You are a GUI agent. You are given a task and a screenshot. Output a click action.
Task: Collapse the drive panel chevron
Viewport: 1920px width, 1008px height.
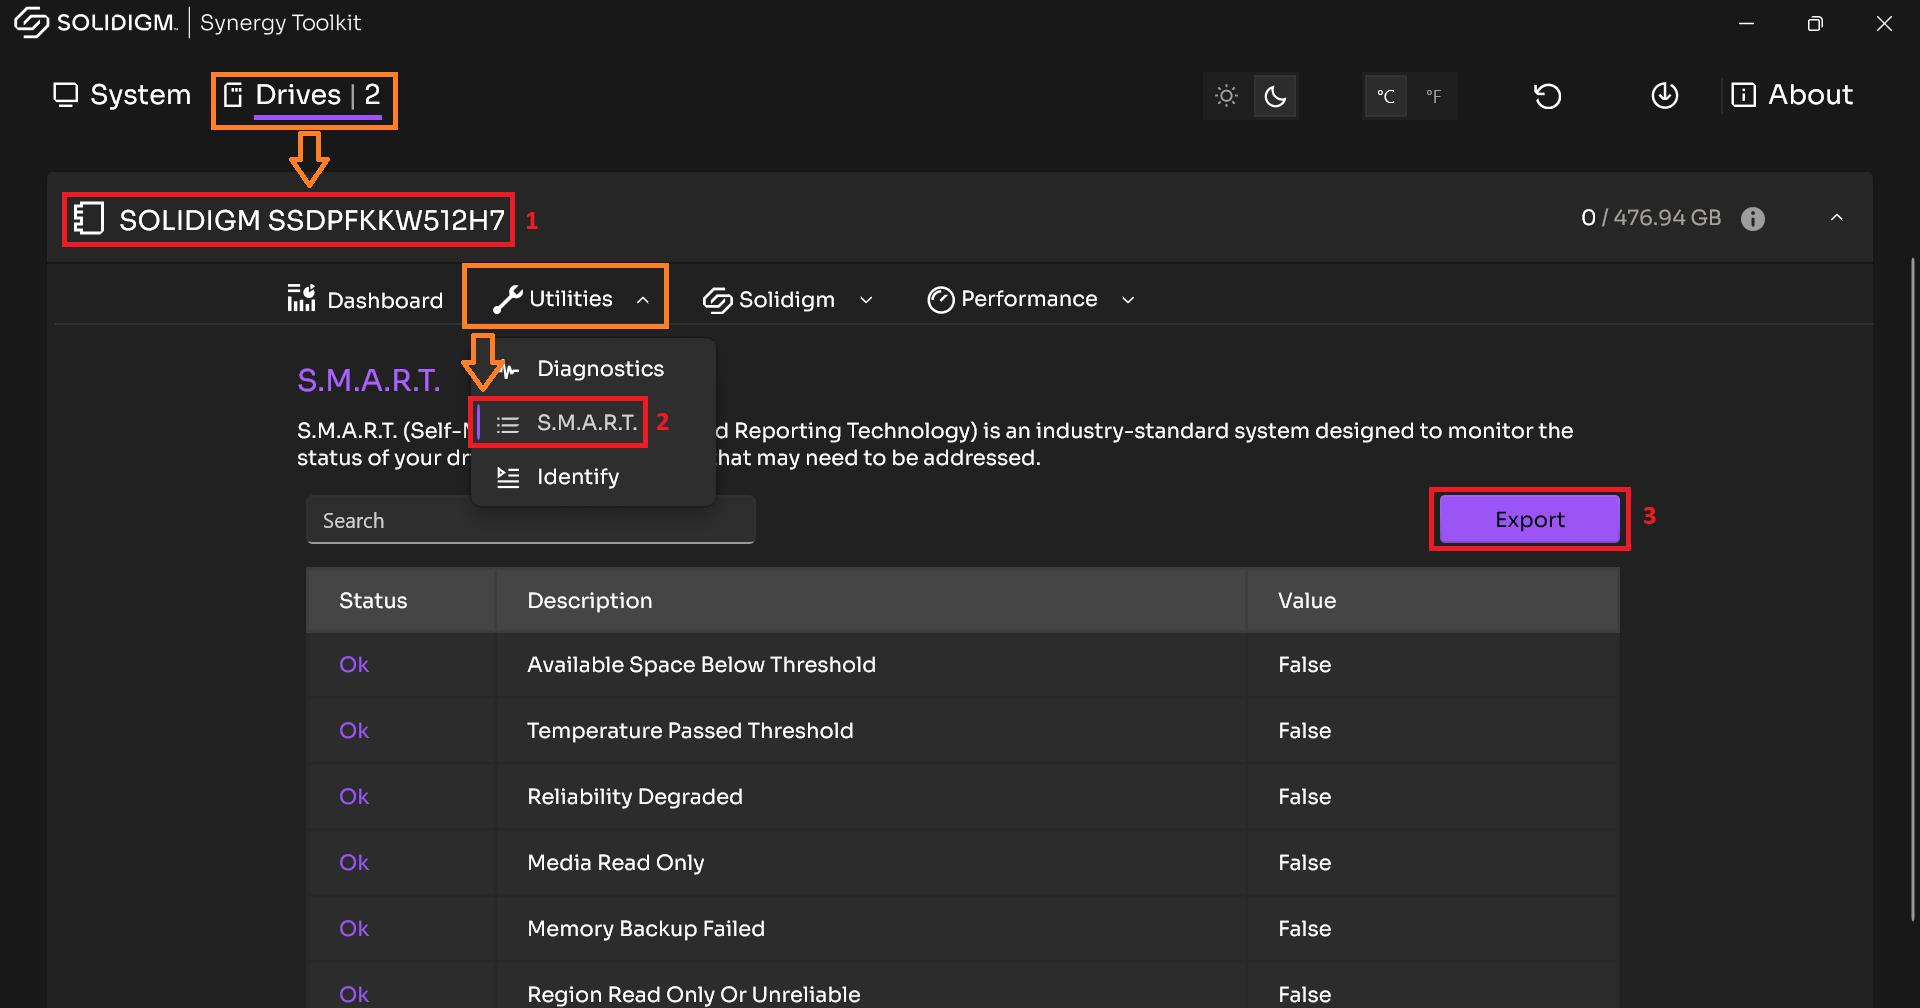1837,218
